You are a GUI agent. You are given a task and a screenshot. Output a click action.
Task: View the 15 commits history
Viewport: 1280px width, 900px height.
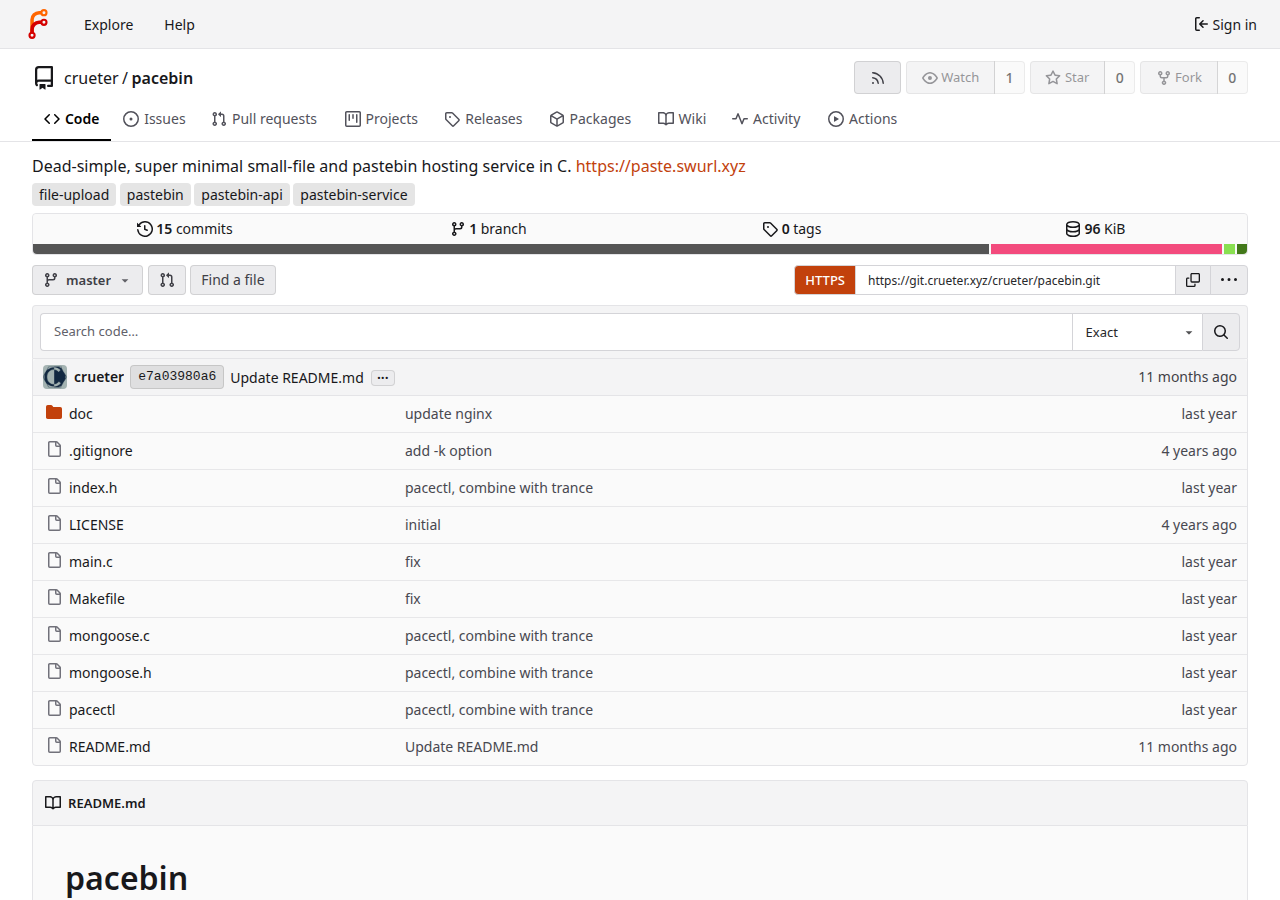click(x=185, y=229)
